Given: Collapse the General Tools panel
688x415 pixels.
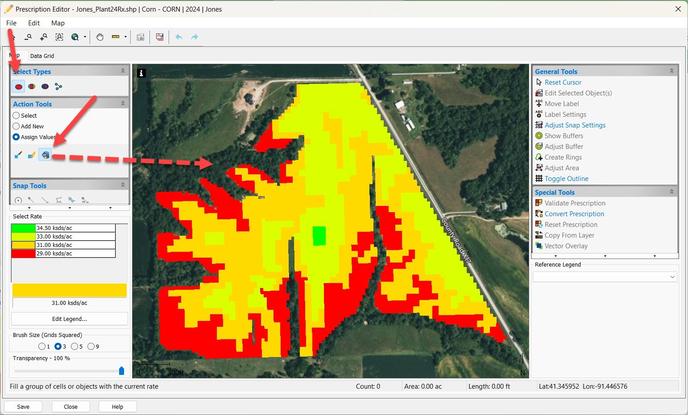Looking at the screenshot, I should (x=672, y=72).
